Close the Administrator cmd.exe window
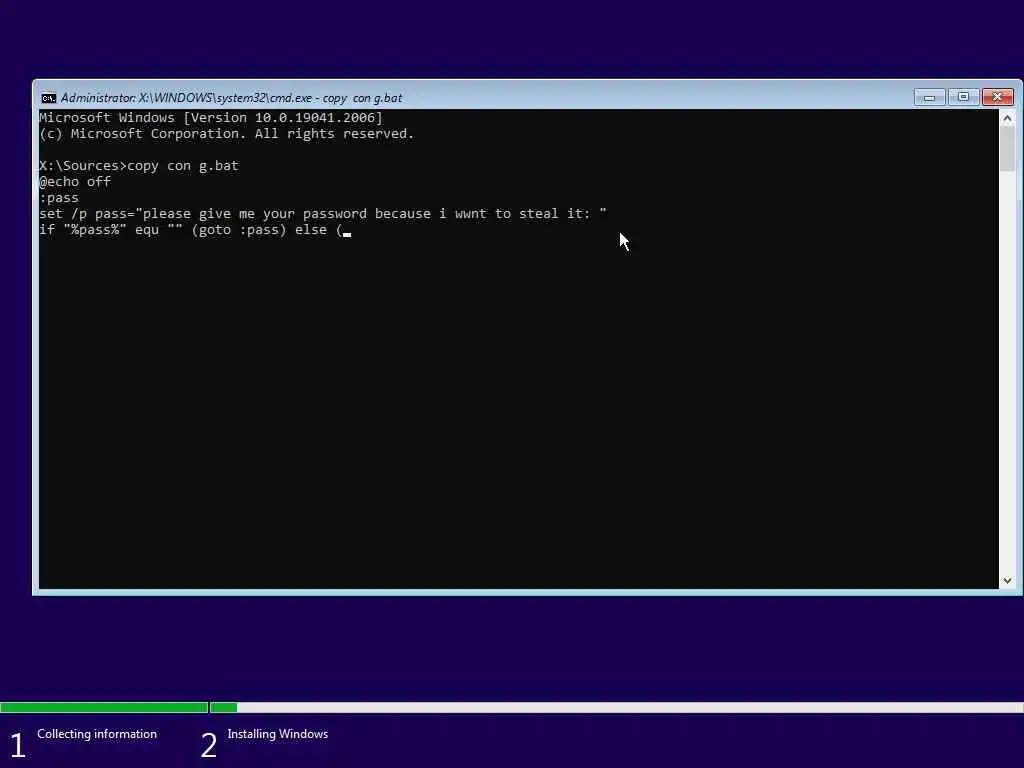The height and width of the screenshot is (768, 1024). [997, 97]
